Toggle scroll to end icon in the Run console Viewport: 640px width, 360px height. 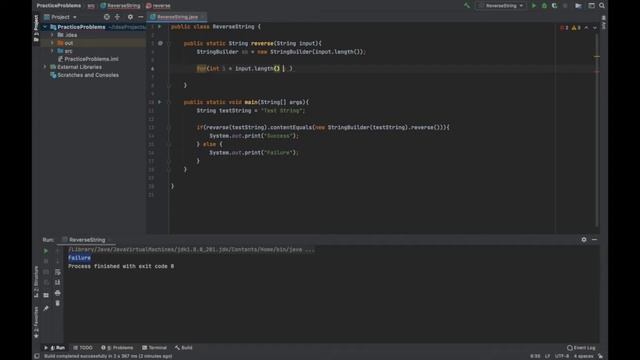click(x=58, y=282)
